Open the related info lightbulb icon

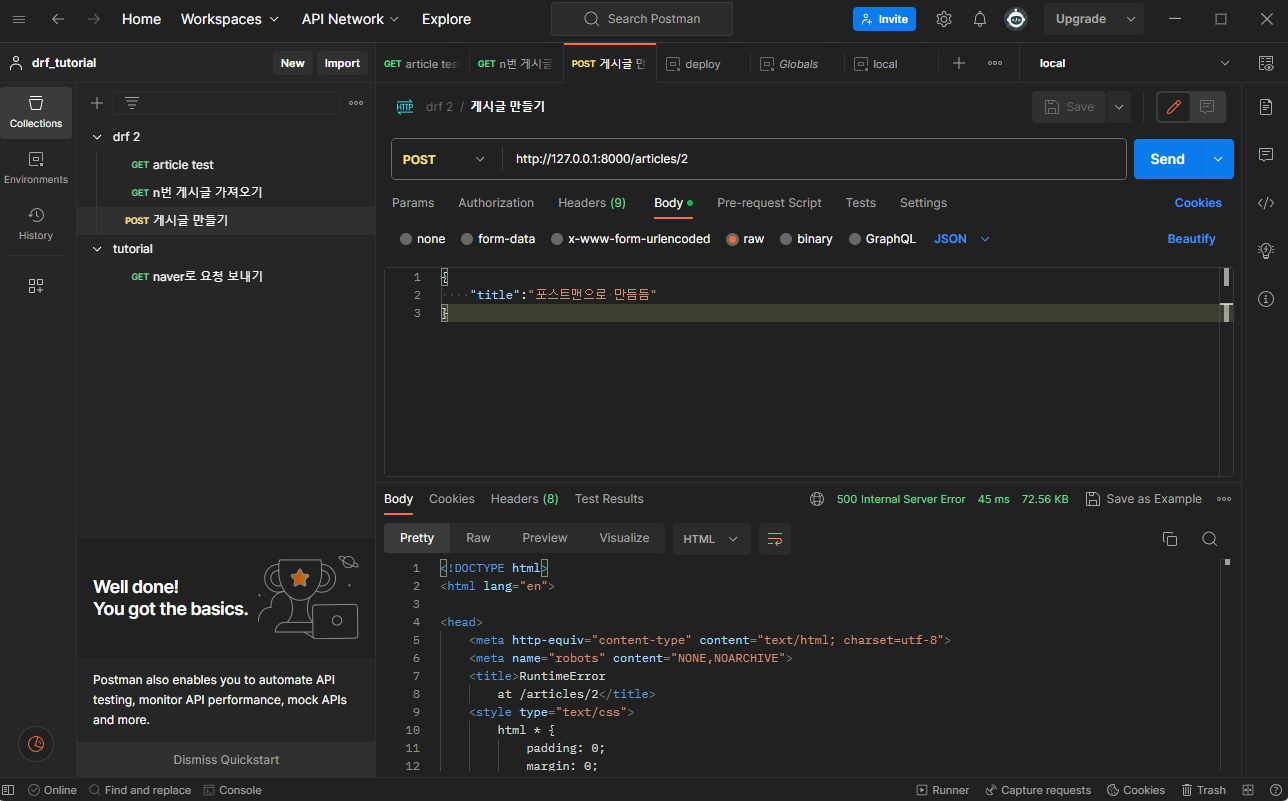point(1266,250)
